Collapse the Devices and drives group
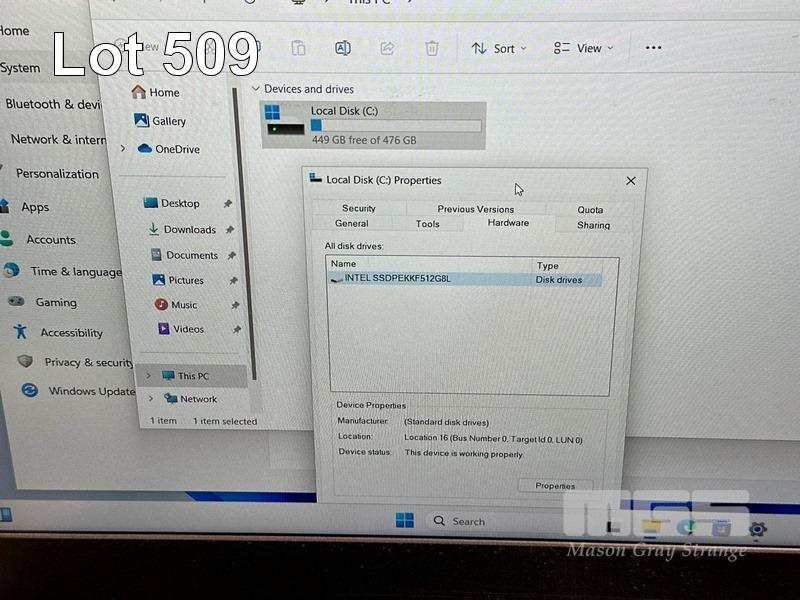Screen dimensions: 800x600 [256, 89]
